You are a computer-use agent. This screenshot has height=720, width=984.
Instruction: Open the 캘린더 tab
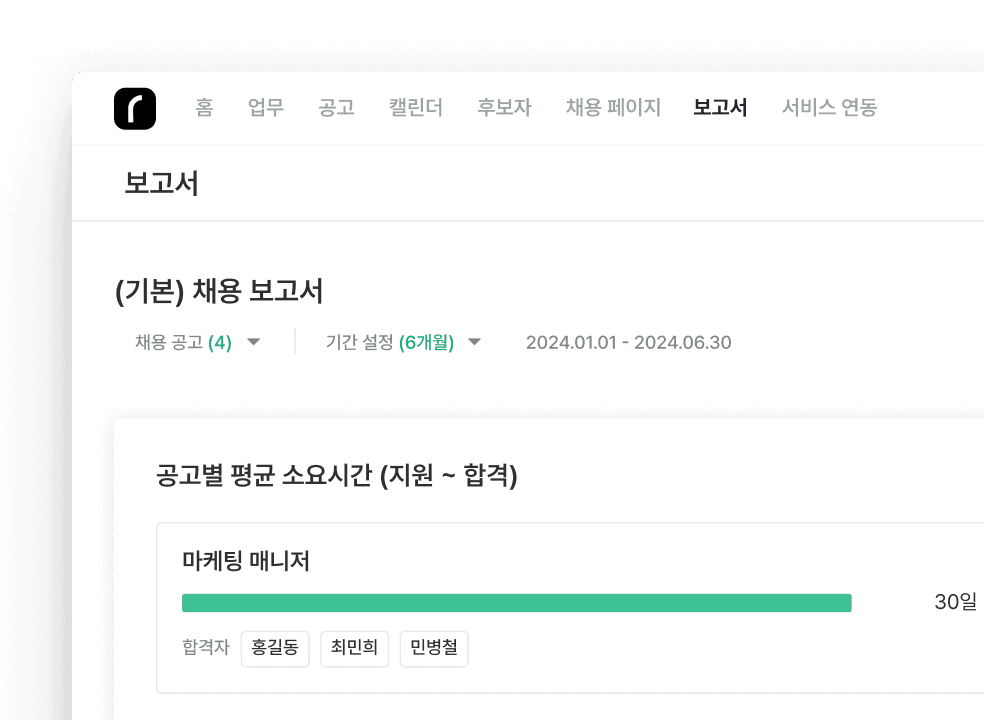(x=415, y=108)
